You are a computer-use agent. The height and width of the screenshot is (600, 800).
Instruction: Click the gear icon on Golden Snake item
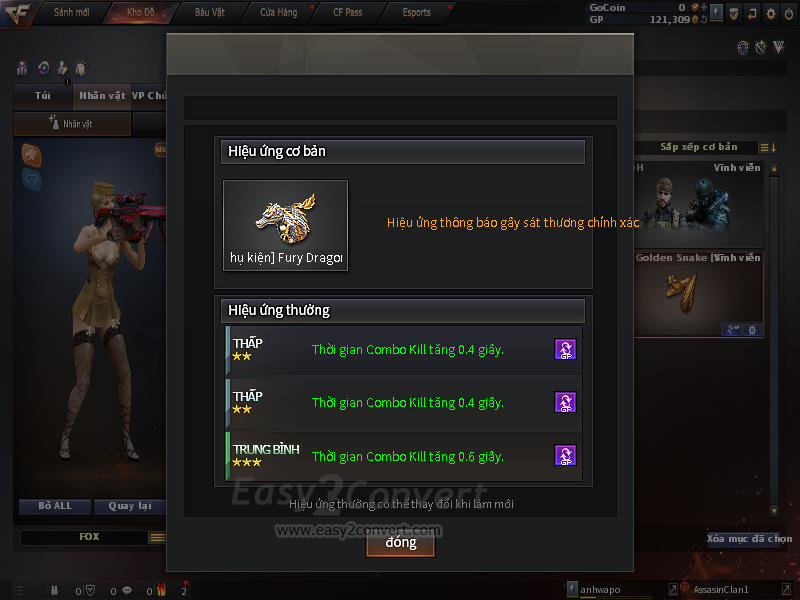[x=752, y=330]
